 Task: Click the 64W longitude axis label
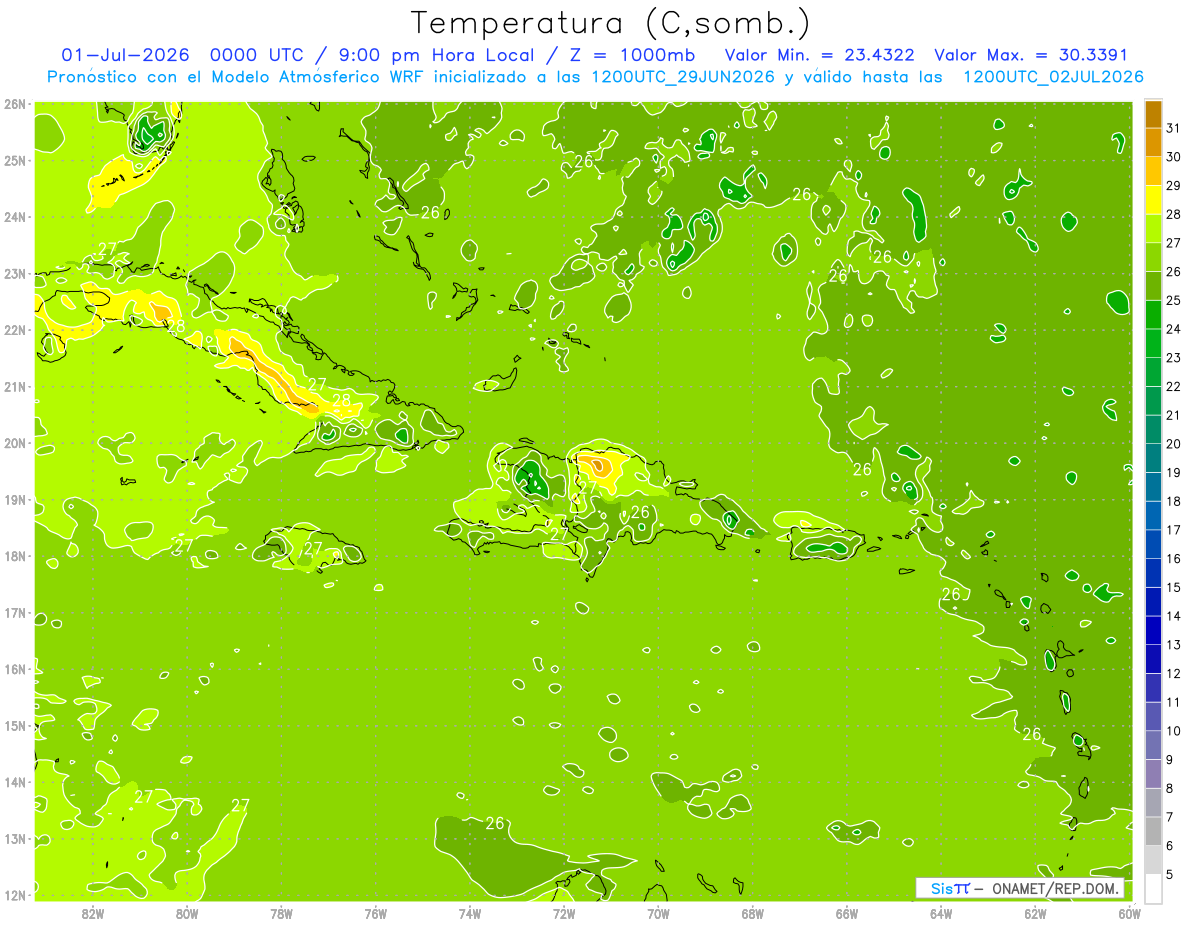click(941, 914)
